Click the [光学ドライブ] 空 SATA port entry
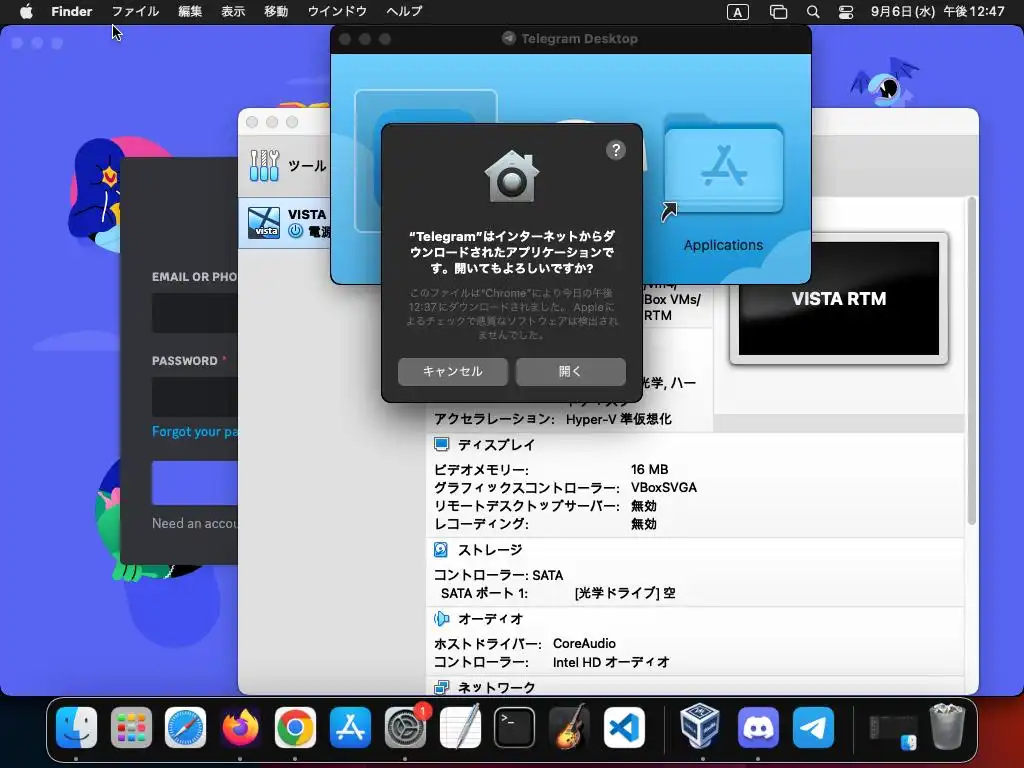The height and width of the screenshot is (768, 1024). coord(625,593)
